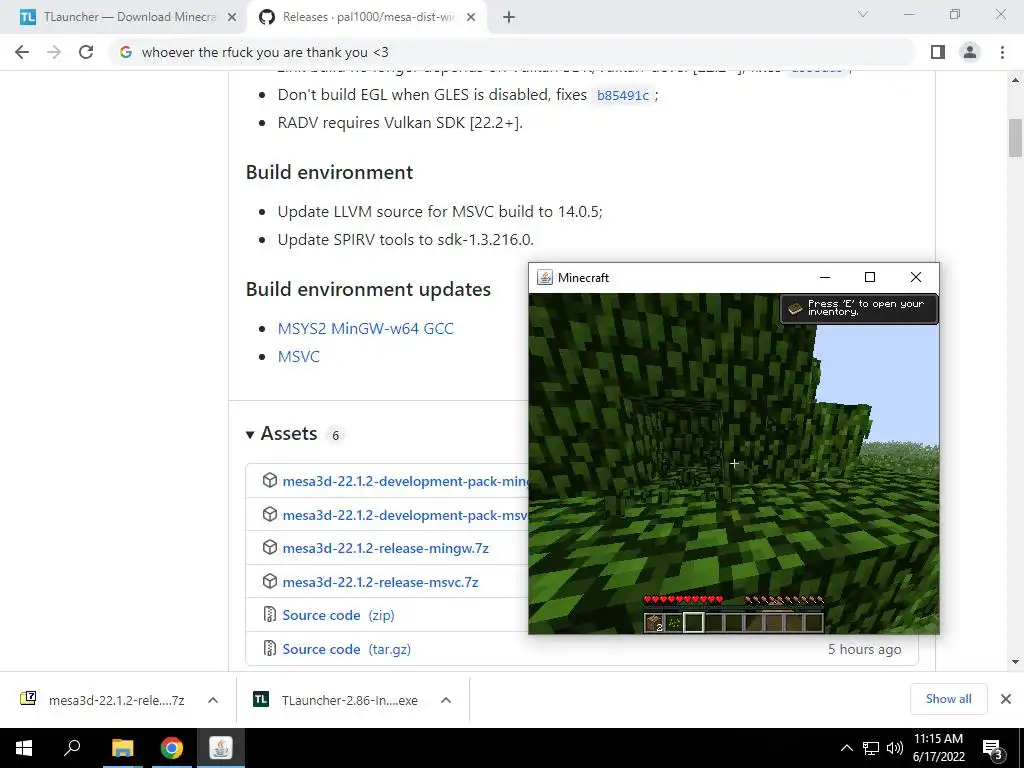
Task: Click the page vertical scrollbar thumb
Action: (x=1015, y=138)
